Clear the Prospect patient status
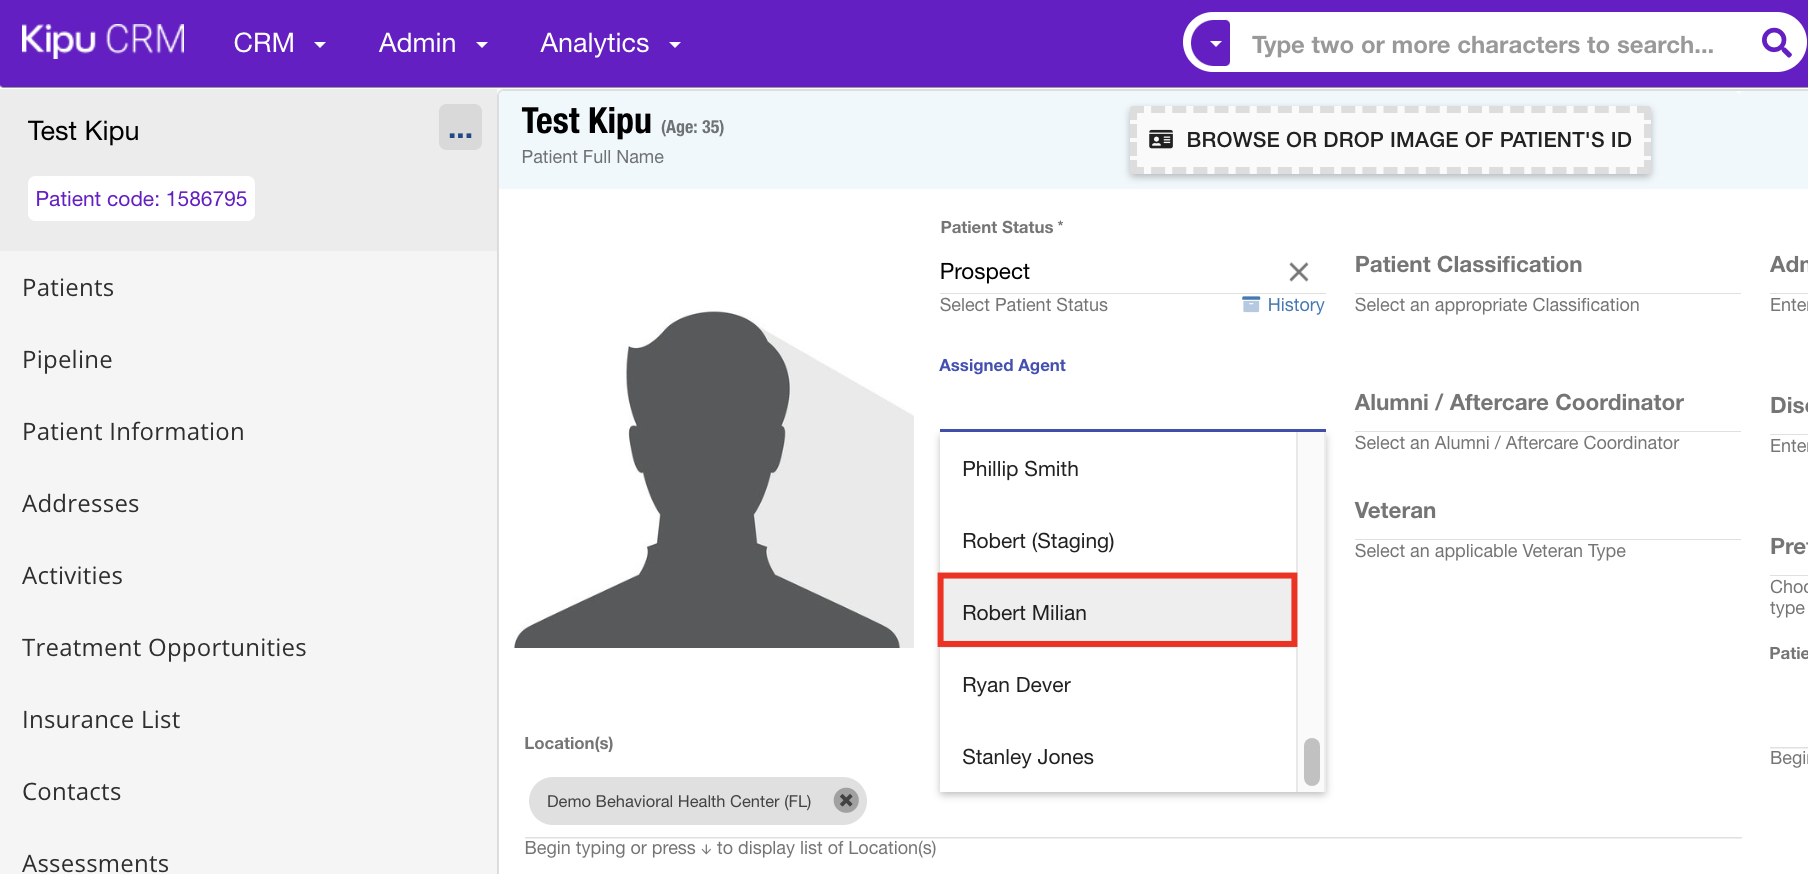Screen dimensions: 1808x874 [x=1298, y=272]
